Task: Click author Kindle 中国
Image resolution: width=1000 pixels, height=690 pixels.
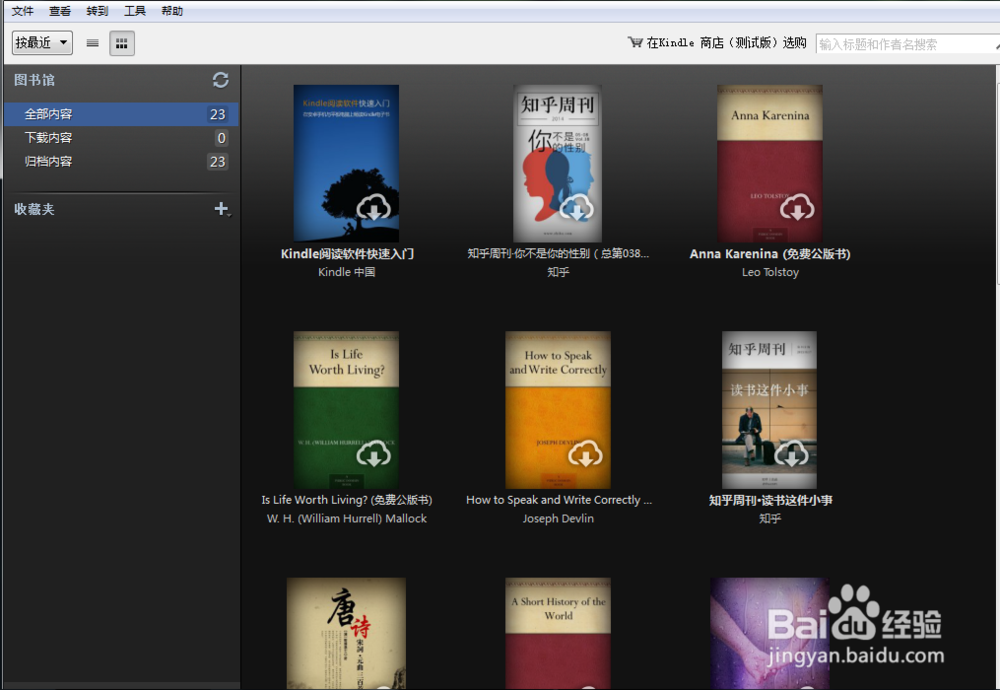Action: (x=347, y=272)
